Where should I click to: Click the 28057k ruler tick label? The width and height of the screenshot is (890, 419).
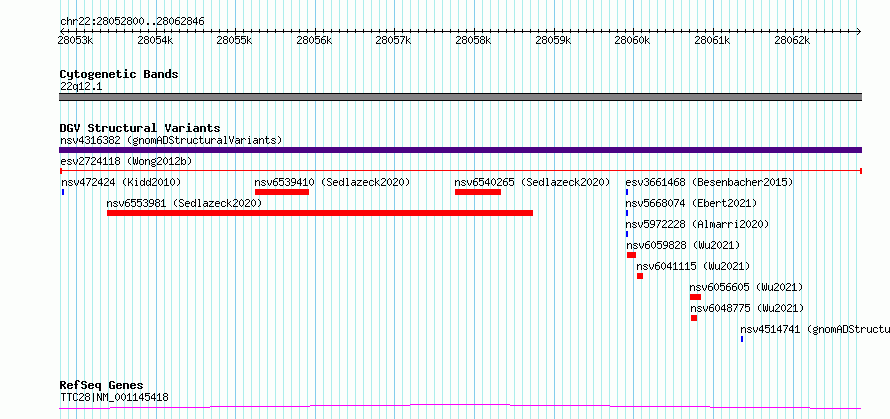pos(394,41)
